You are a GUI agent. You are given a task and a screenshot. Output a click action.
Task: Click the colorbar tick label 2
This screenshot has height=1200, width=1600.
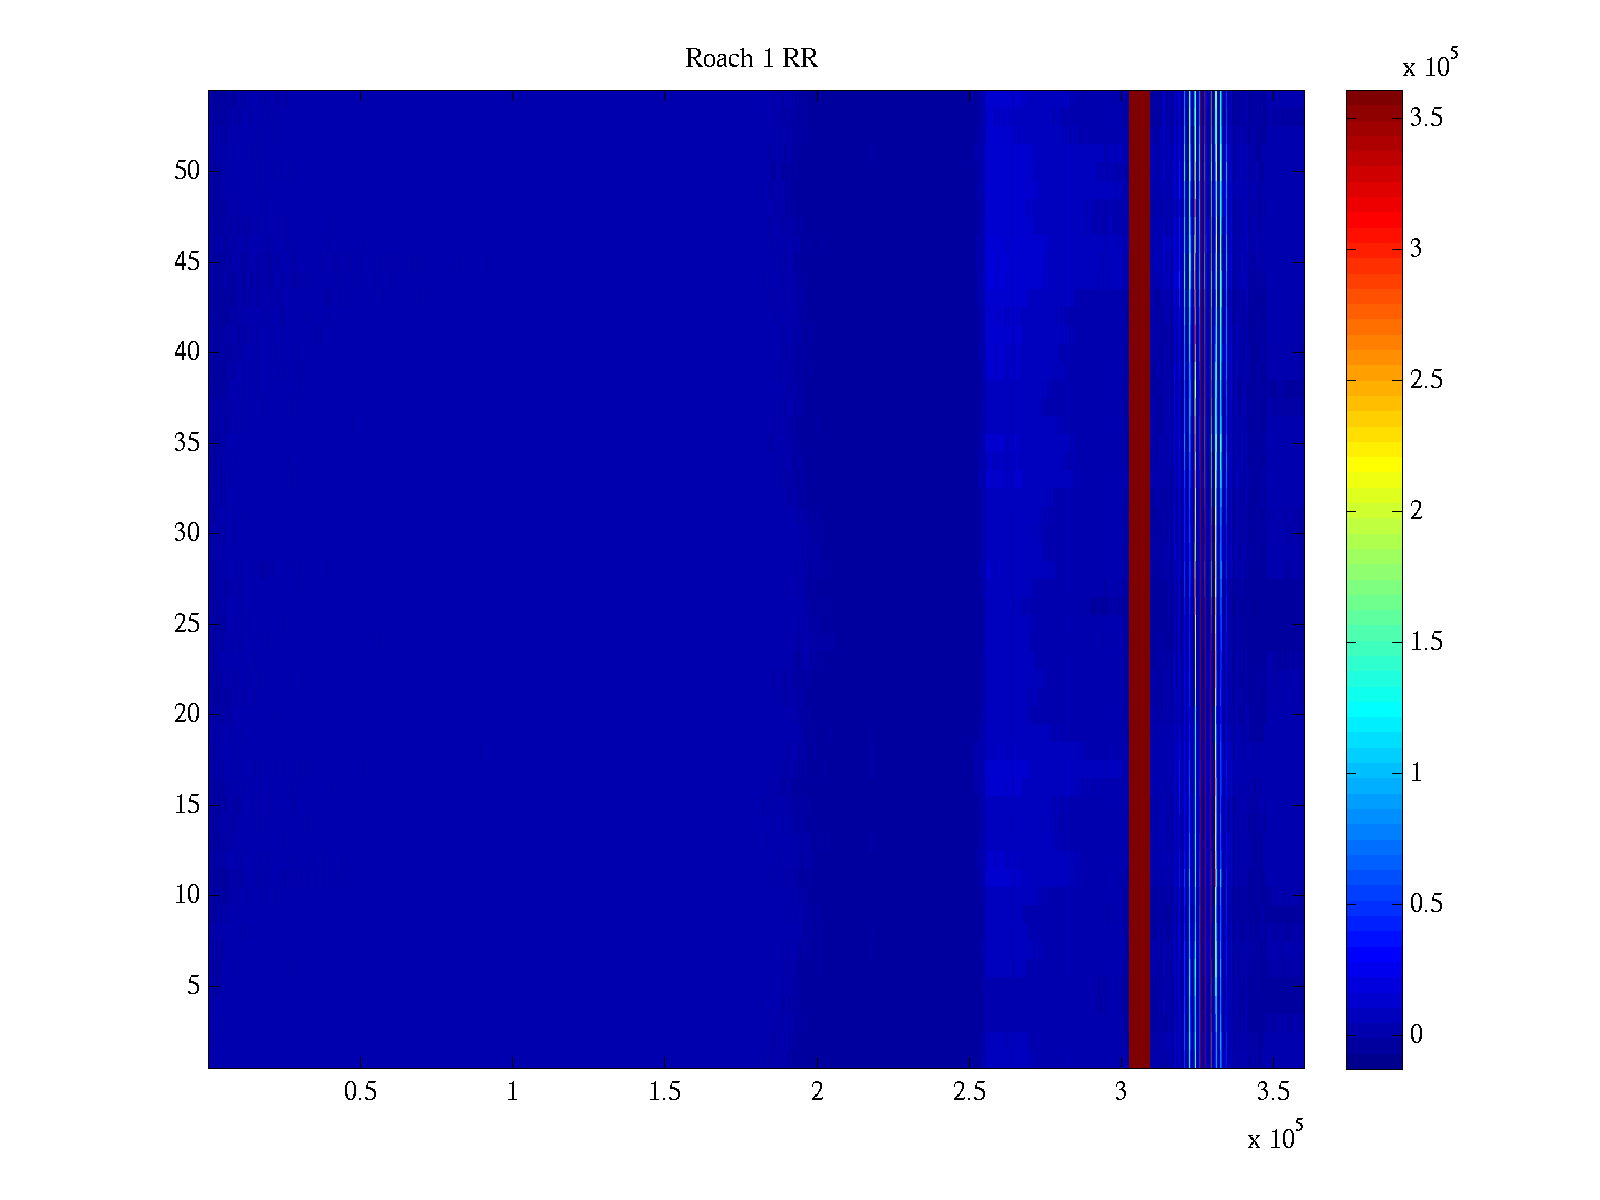(1416, 511)
